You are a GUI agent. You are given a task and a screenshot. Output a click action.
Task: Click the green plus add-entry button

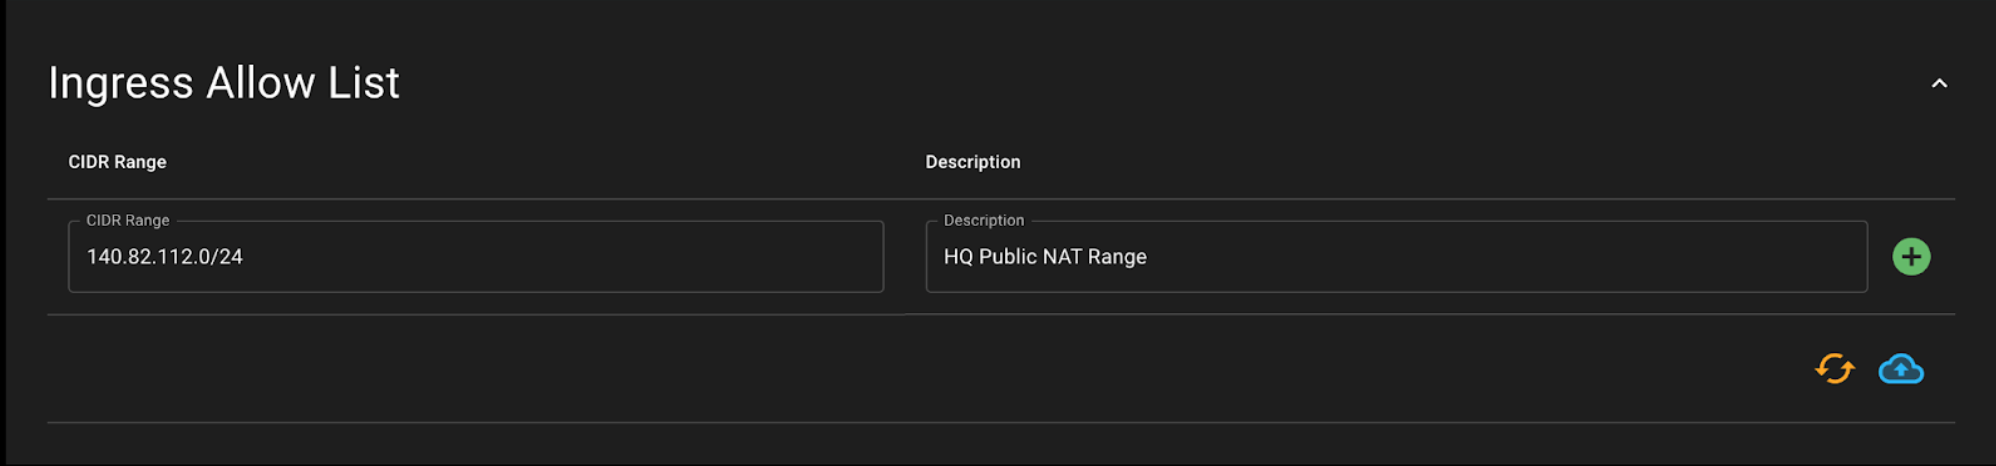point(1910,257)
